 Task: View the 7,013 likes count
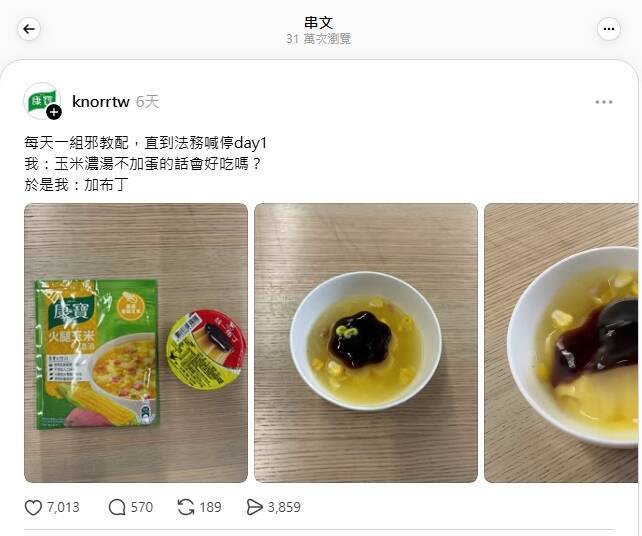[63, 507]
